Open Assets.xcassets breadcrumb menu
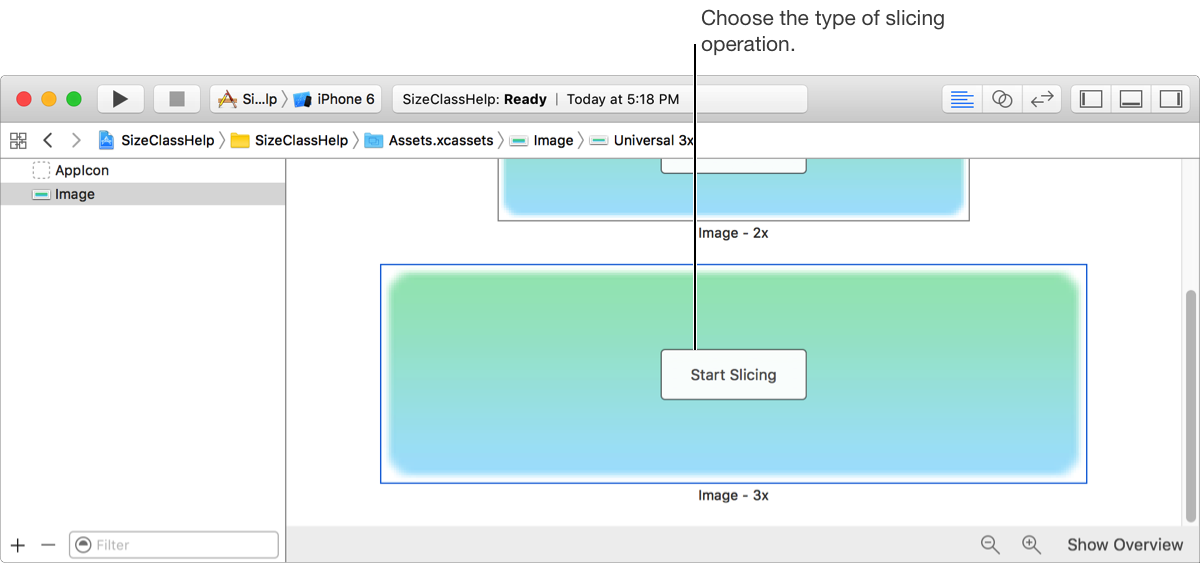Viewport: 1200px width, 563px height. tap(440, 140)
